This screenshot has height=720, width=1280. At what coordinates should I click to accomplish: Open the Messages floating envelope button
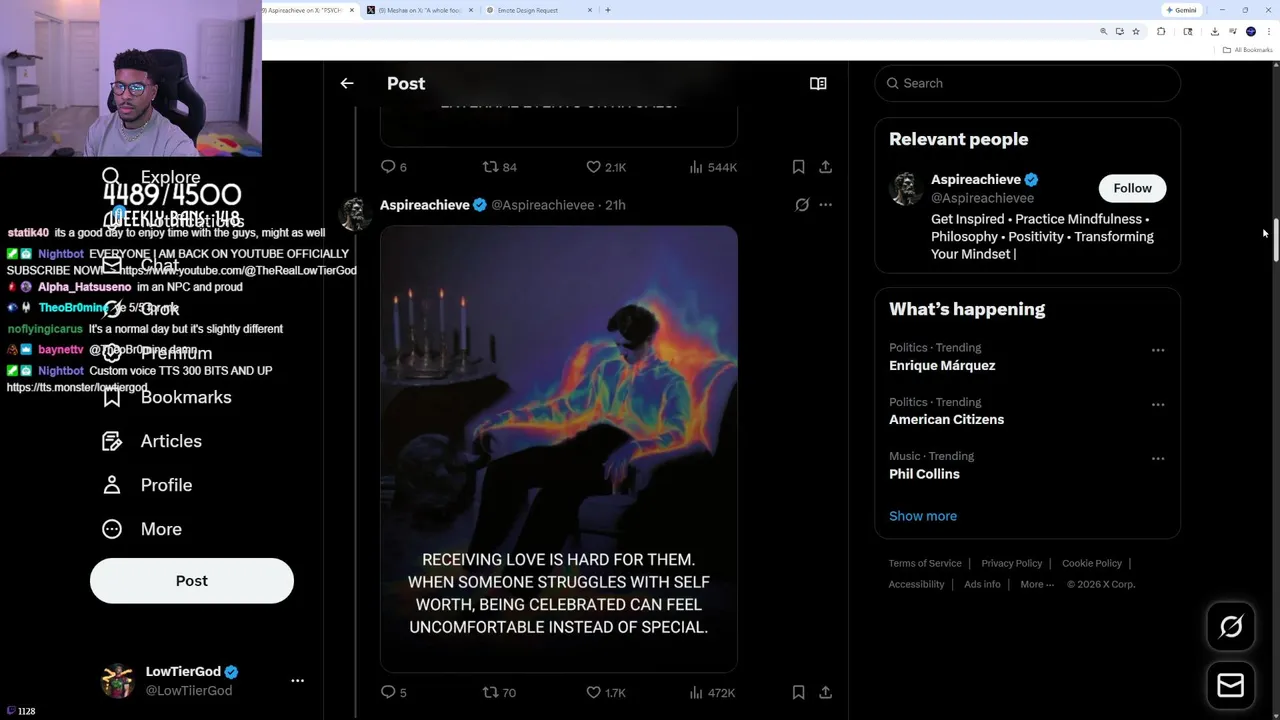1230,685
